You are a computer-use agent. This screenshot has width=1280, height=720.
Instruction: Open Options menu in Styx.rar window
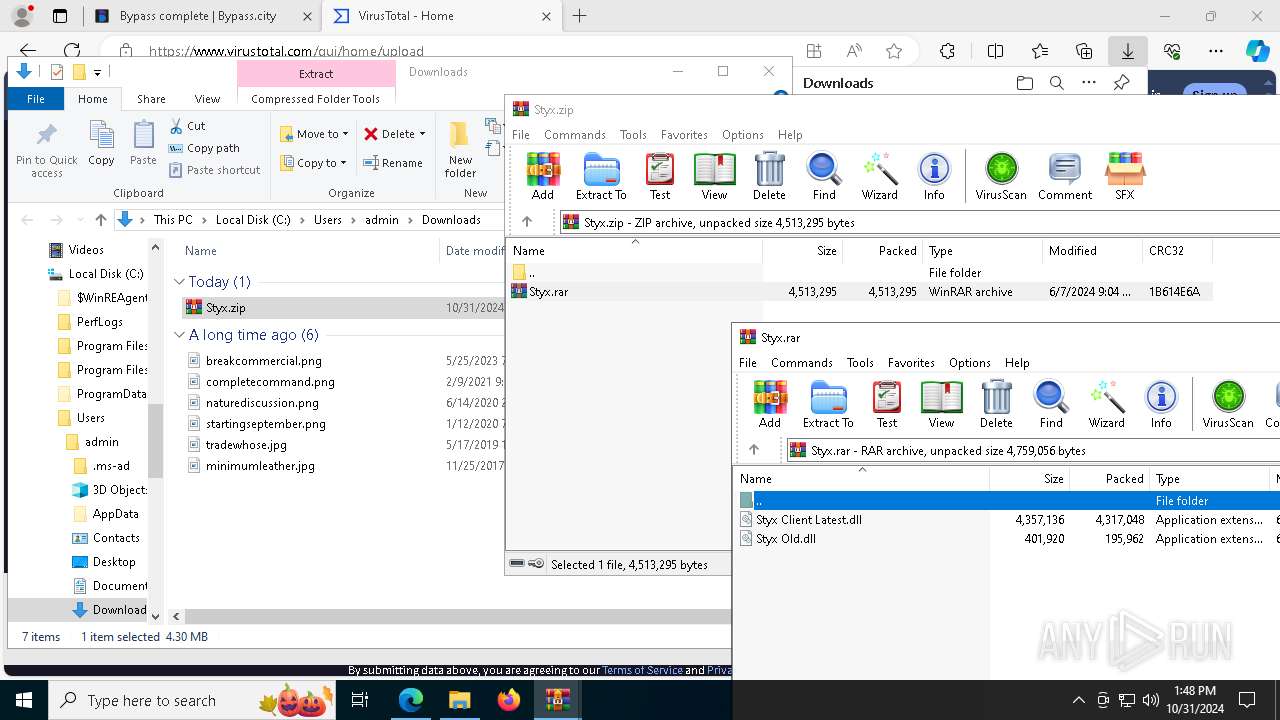[969, 363]
